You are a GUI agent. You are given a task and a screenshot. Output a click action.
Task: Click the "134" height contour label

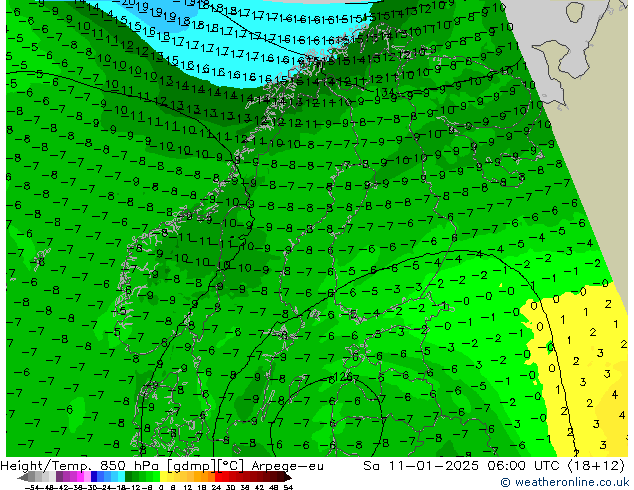[385, 93]
